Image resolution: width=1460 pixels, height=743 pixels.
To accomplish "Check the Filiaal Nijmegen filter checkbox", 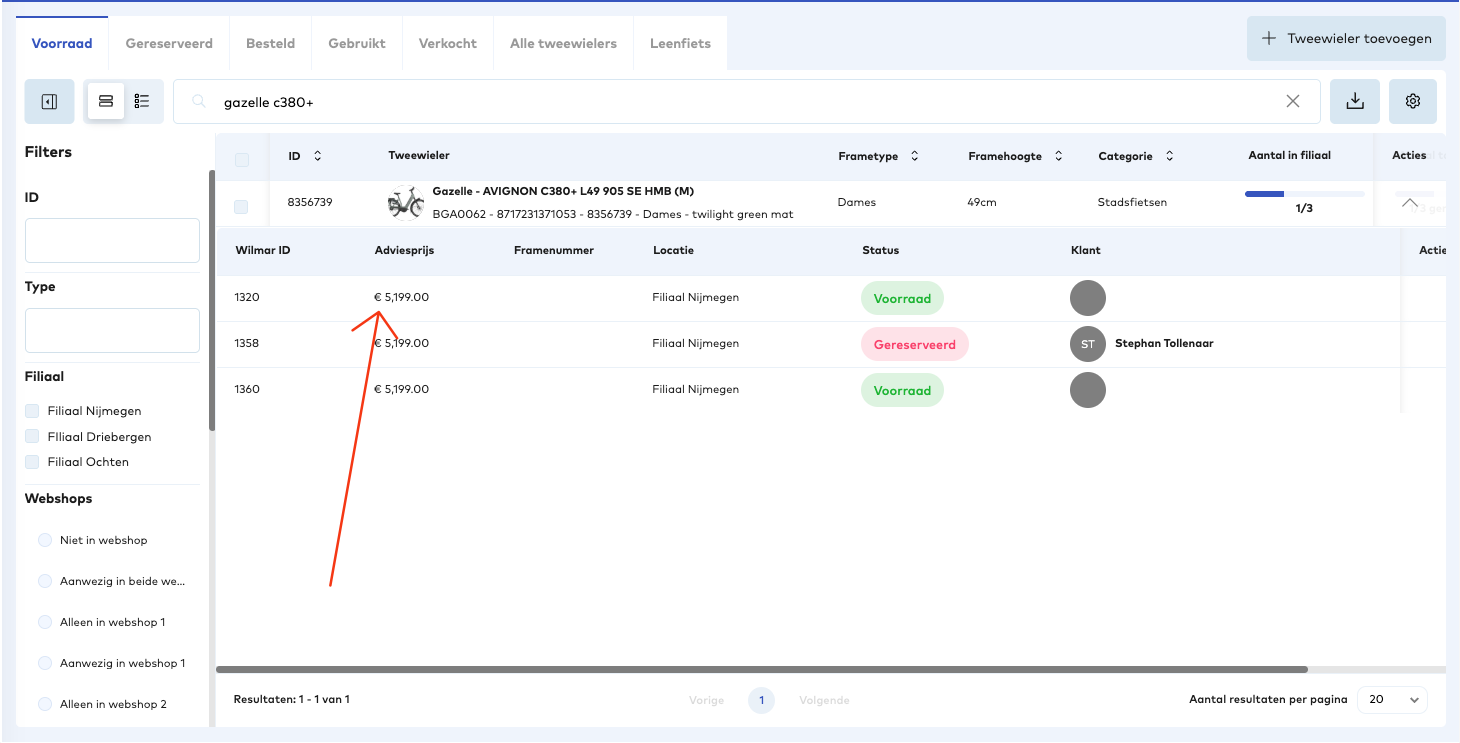I will coord(33,411).
